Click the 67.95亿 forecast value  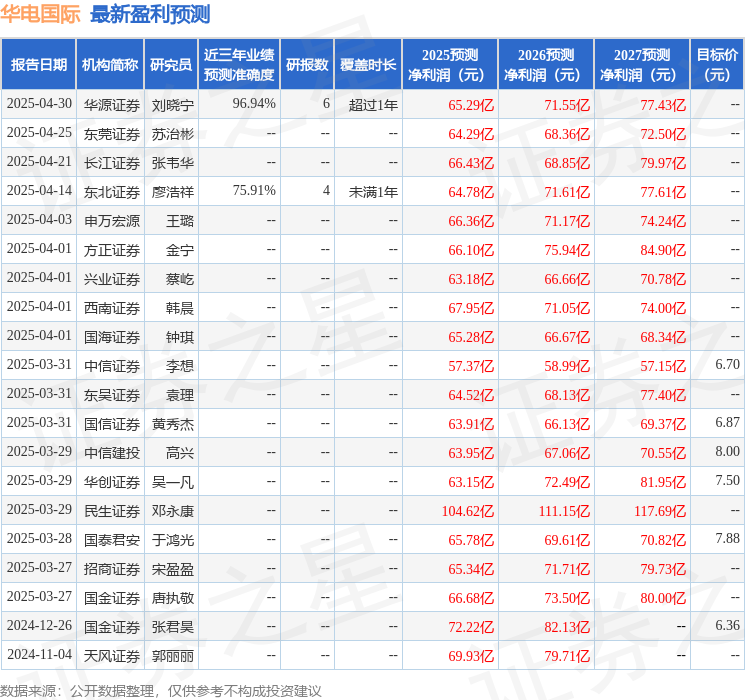[471, 308]
